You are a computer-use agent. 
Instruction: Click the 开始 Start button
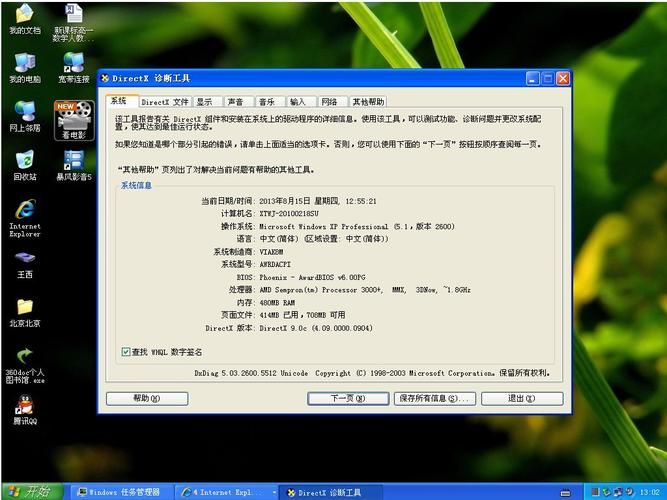point(32,492)
